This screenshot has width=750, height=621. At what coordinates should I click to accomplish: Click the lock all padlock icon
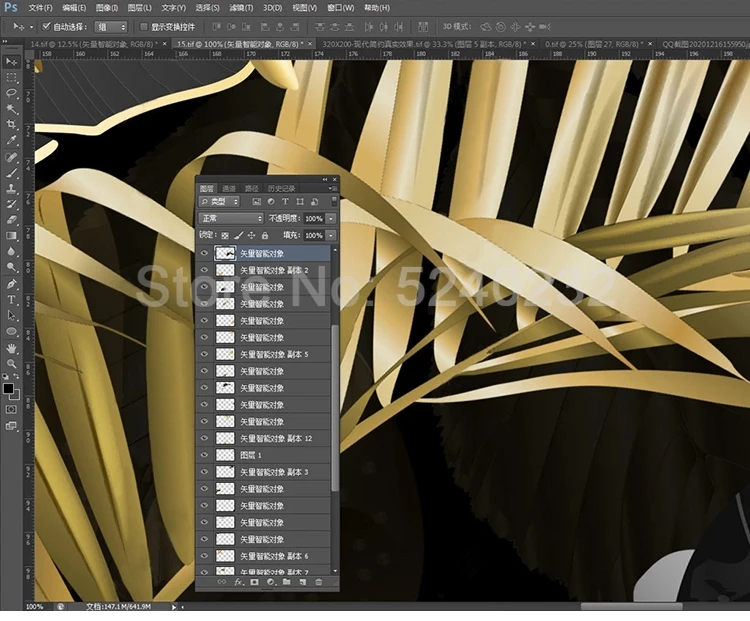[265, 235]
